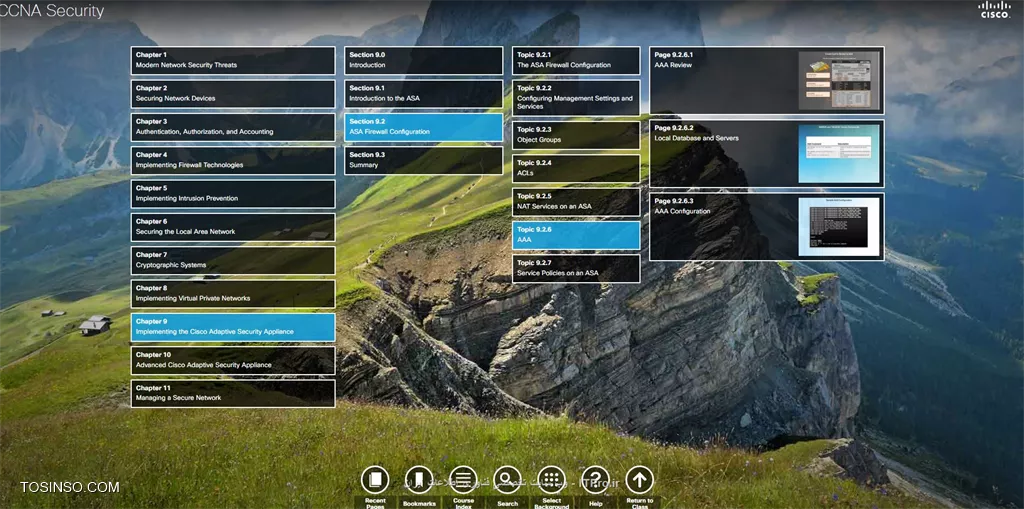Open Chapter 8 Implementing Virtual Private Networks
Screen dimensions: 1024x509
pos(233,293)
